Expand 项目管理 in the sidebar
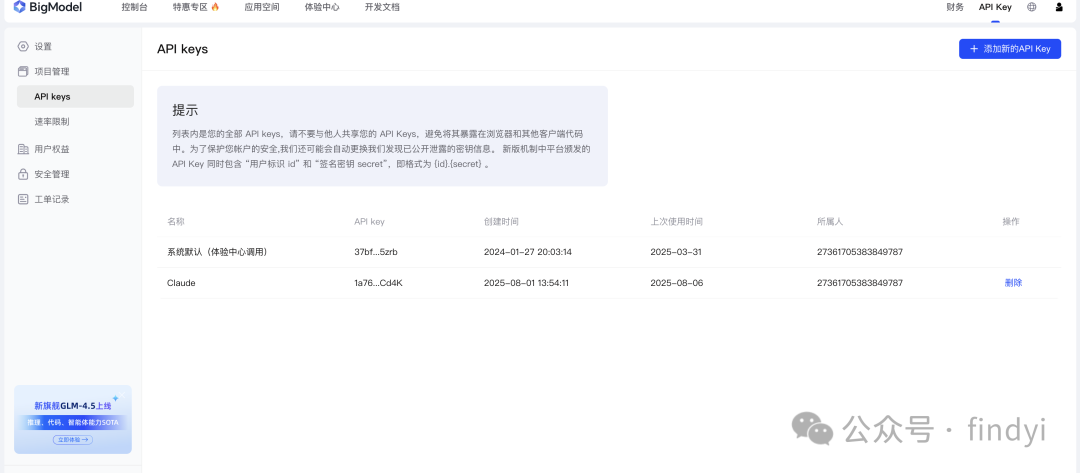 pyautogui.click(x=52, y=72)
